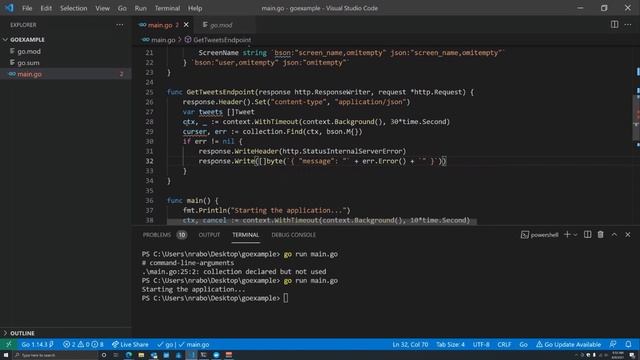Open the Output panel tab
Image resolution: width=640 pixels, height=360 pixels.
pyautogui.click(x=209, y=235)
